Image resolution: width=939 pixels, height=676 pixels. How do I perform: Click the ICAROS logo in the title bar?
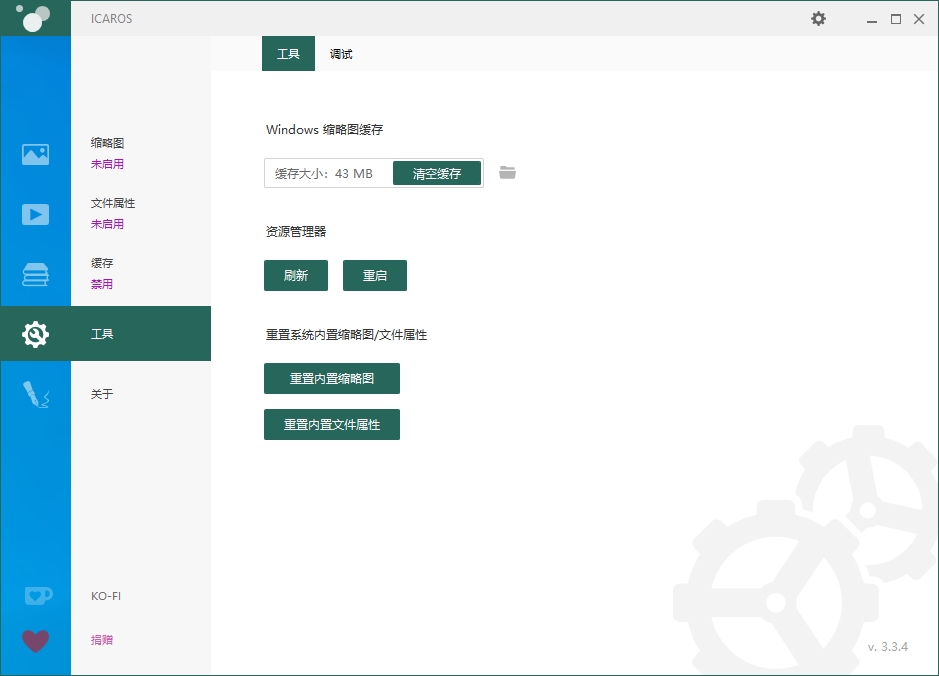[x=35, y=17]
